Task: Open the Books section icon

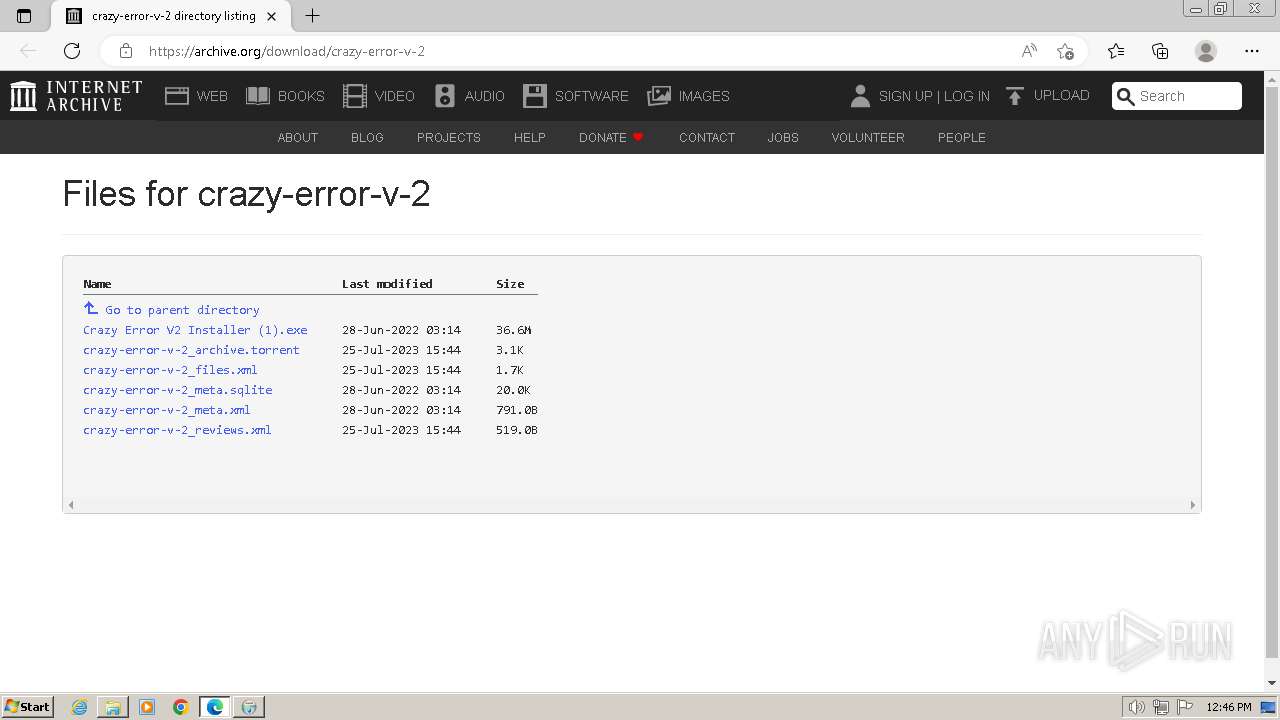Action: click(258, 96)
